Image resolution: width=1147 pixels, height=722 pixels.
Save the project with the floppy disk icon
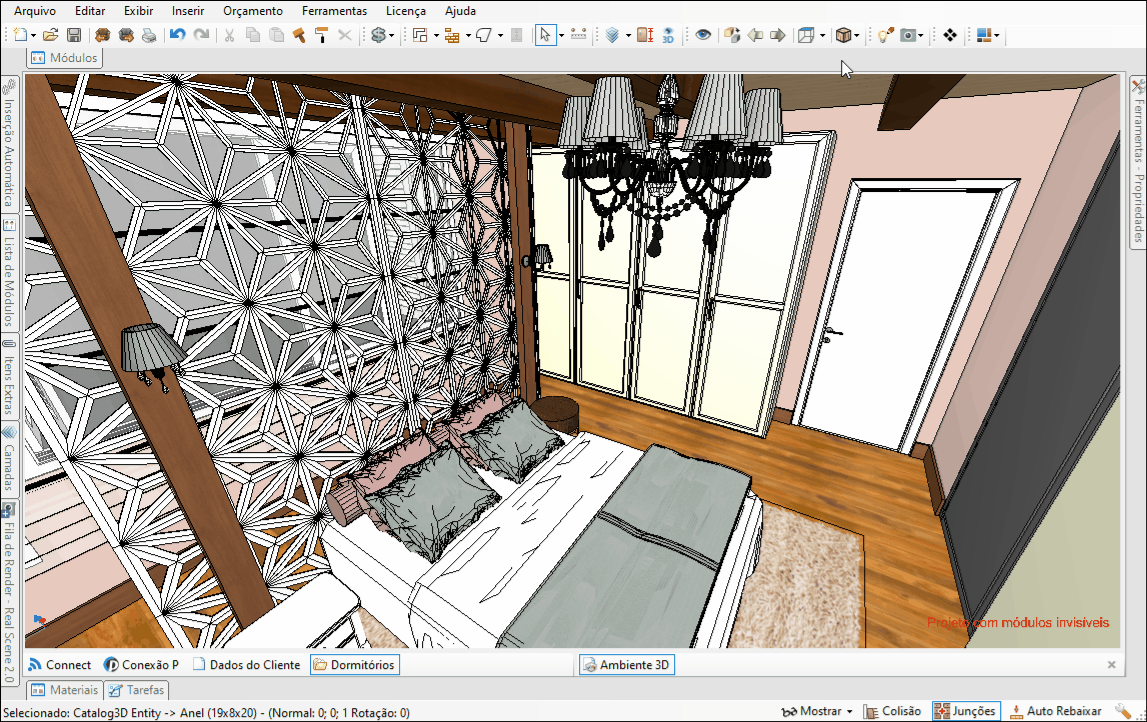pos(74,35)
